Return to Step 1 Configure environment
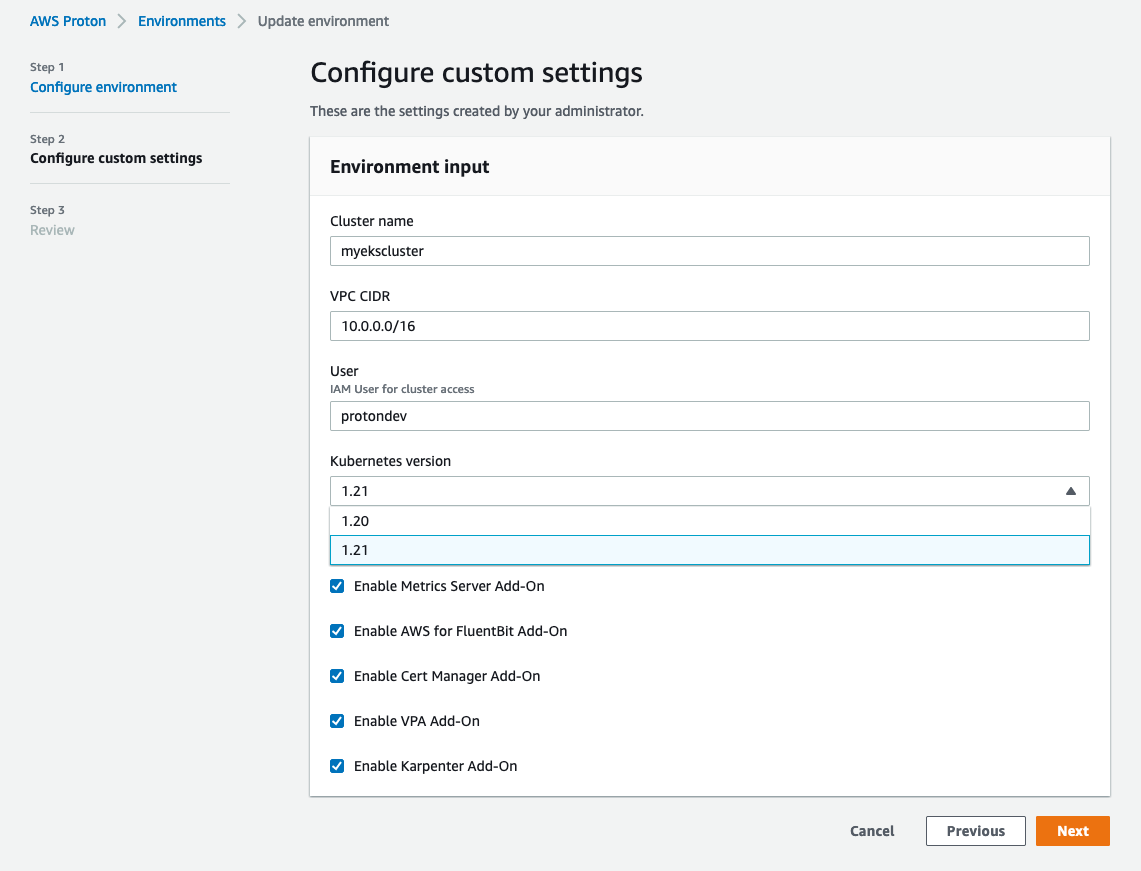The height and width of the screenshot is (871, 1141). tap(103, 87)
